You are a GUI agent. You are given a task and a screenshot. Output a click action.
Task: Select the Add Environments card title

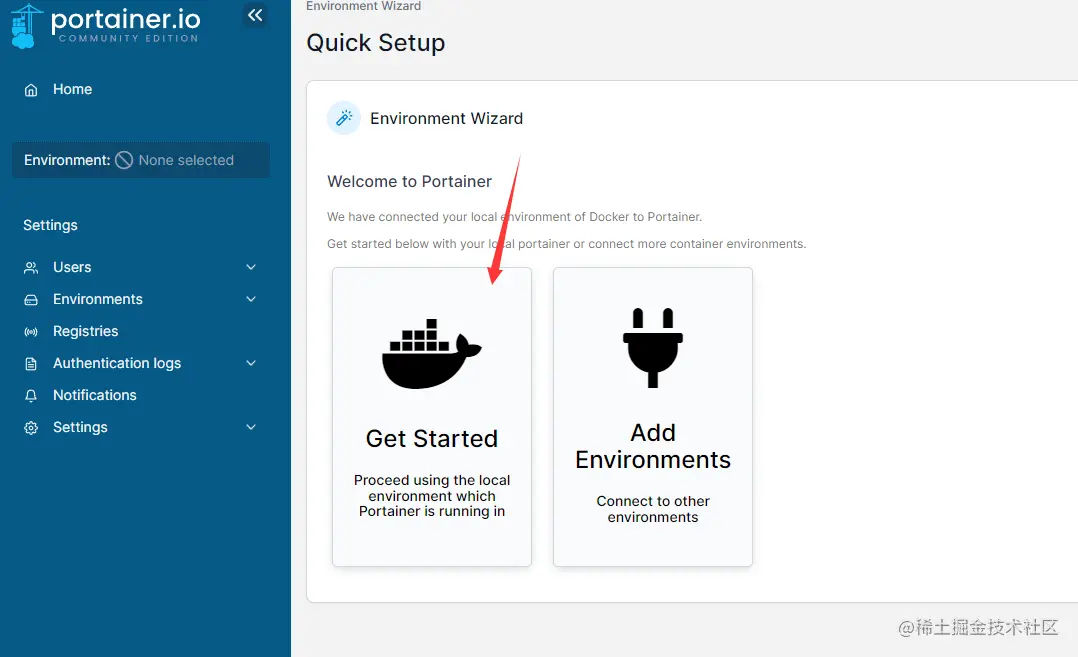[x=653, y=446]
